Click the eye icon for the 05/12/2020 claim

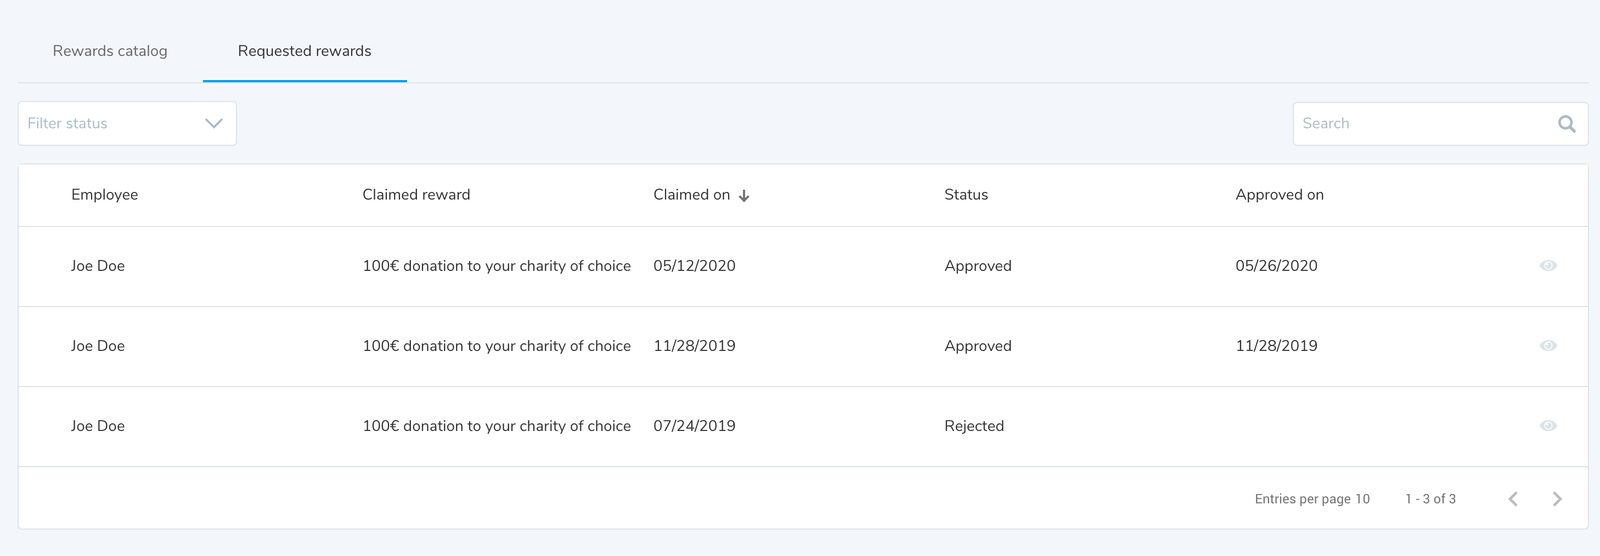coord(1548,266)
